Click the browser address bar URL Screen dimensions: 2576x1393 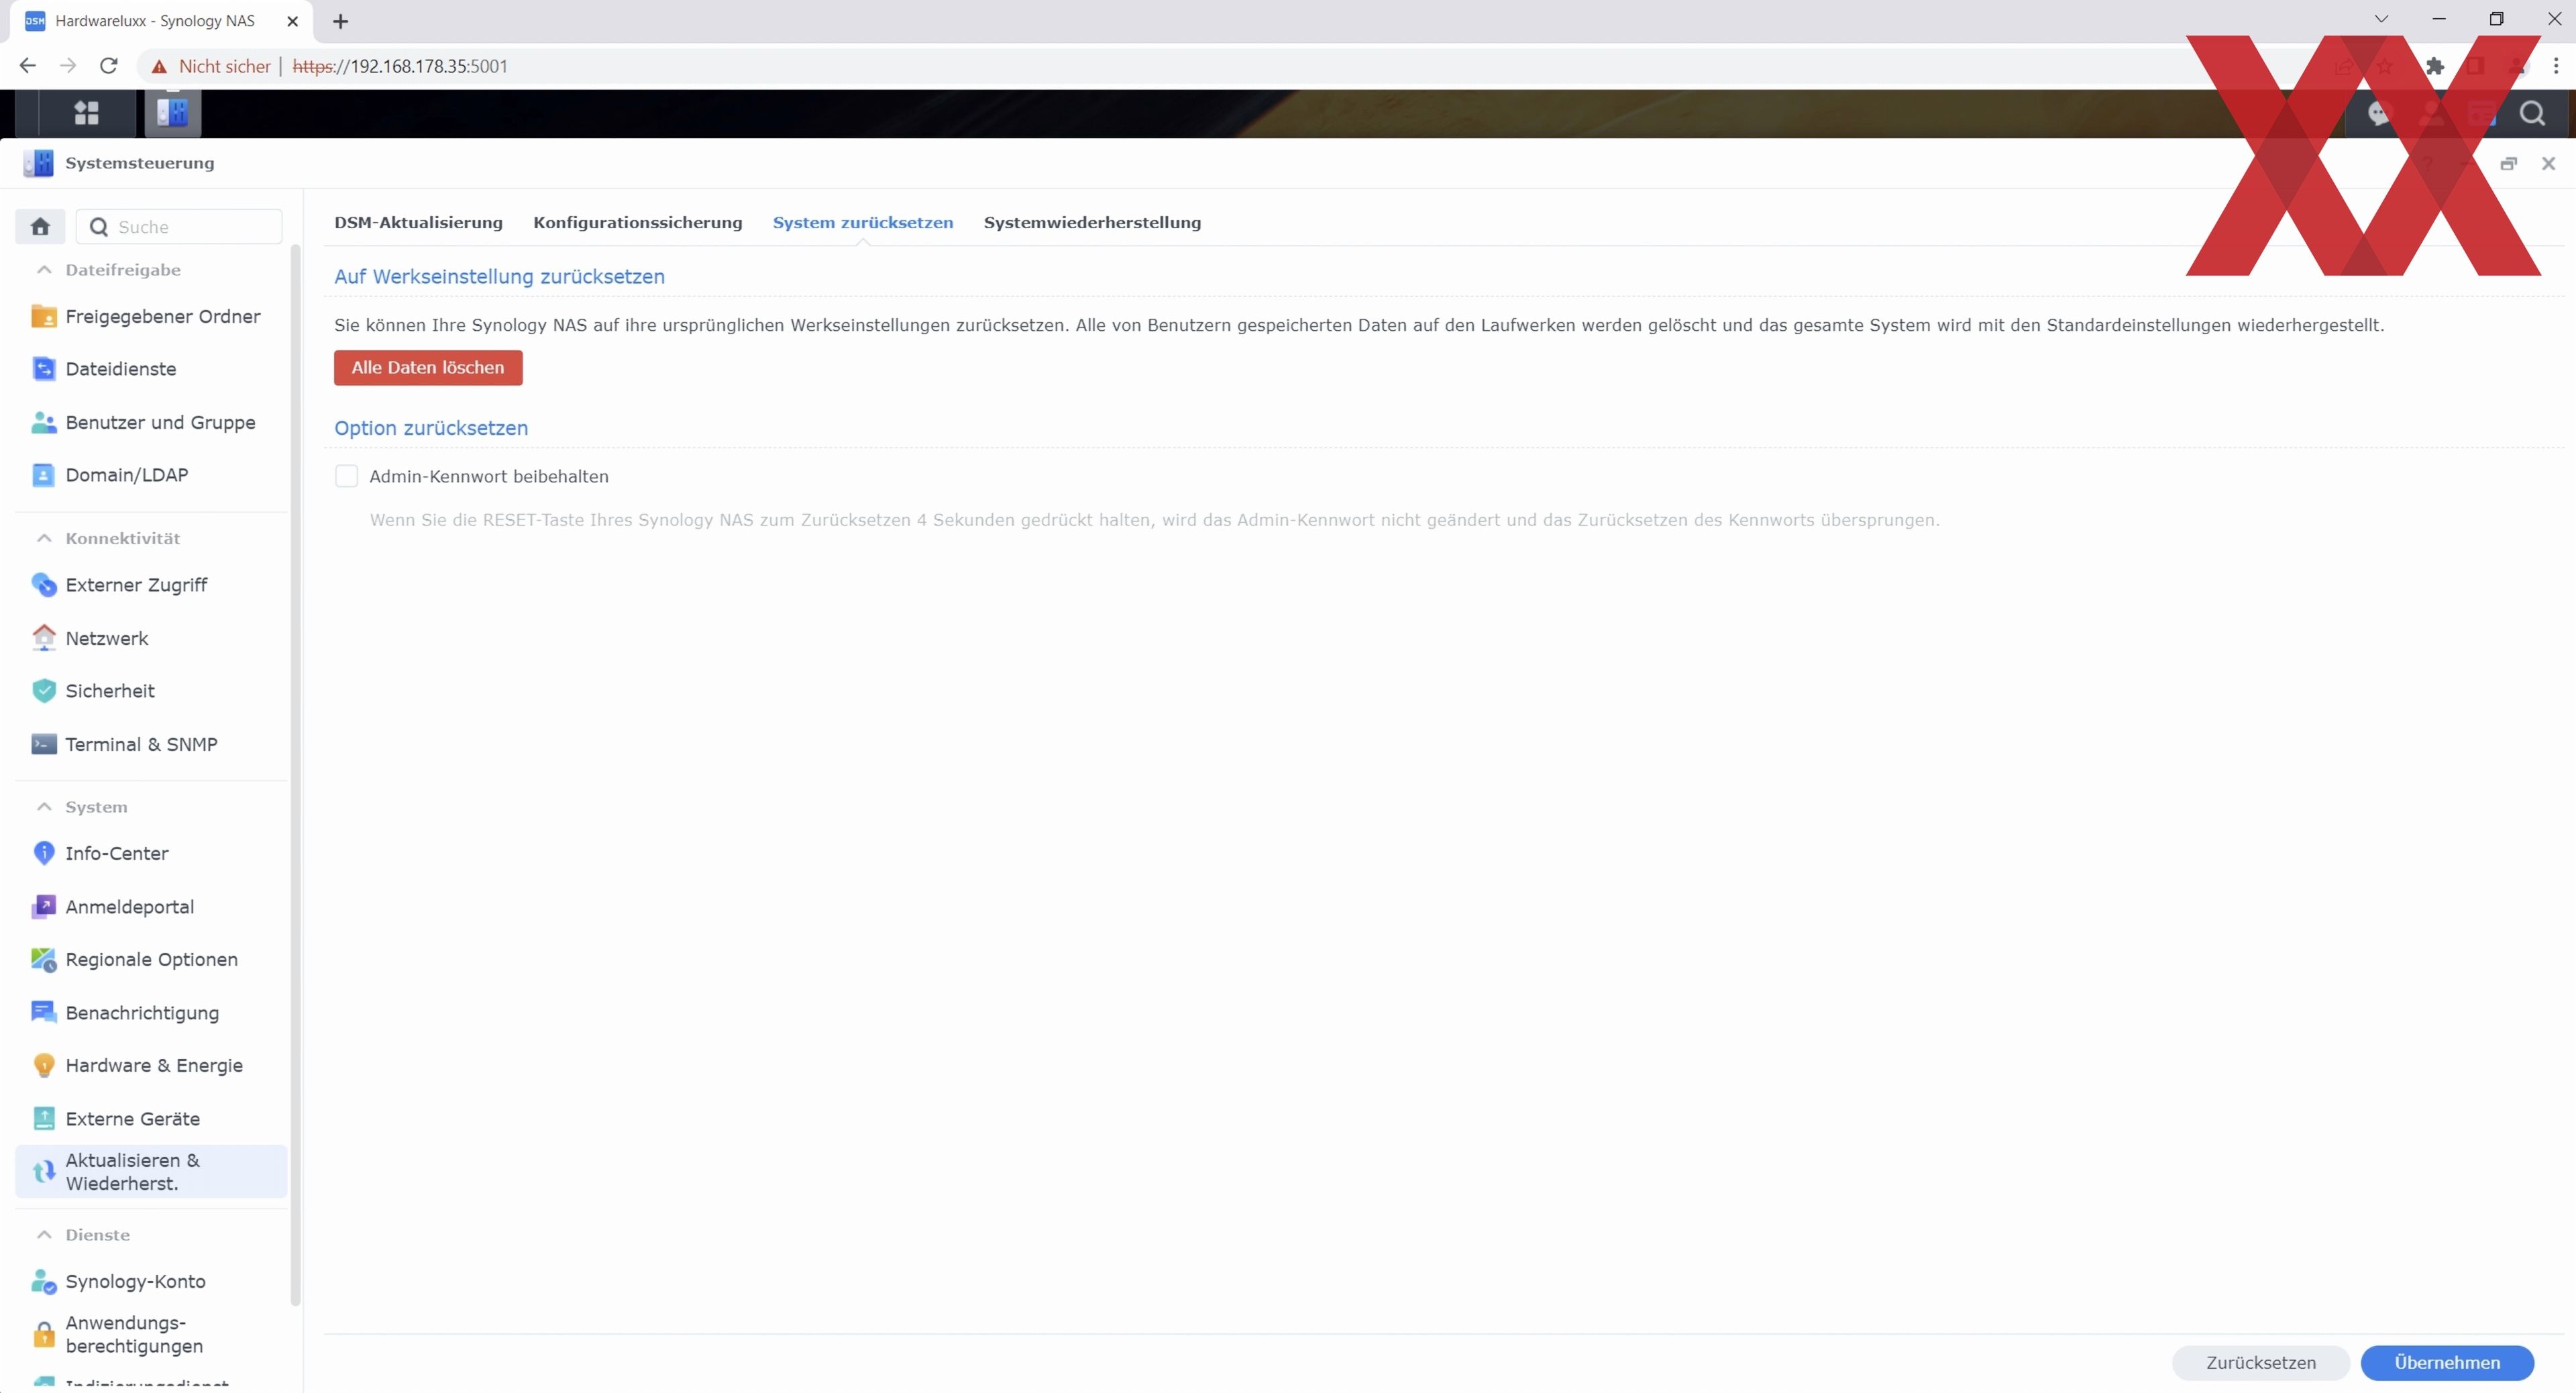click(x=400, y=66)
